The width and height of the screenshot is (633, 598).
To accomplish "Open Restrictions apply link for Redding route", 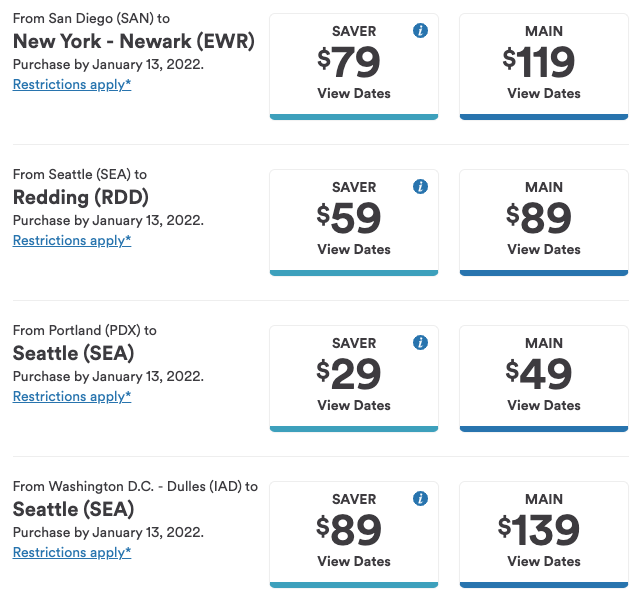I will point(72,240).
